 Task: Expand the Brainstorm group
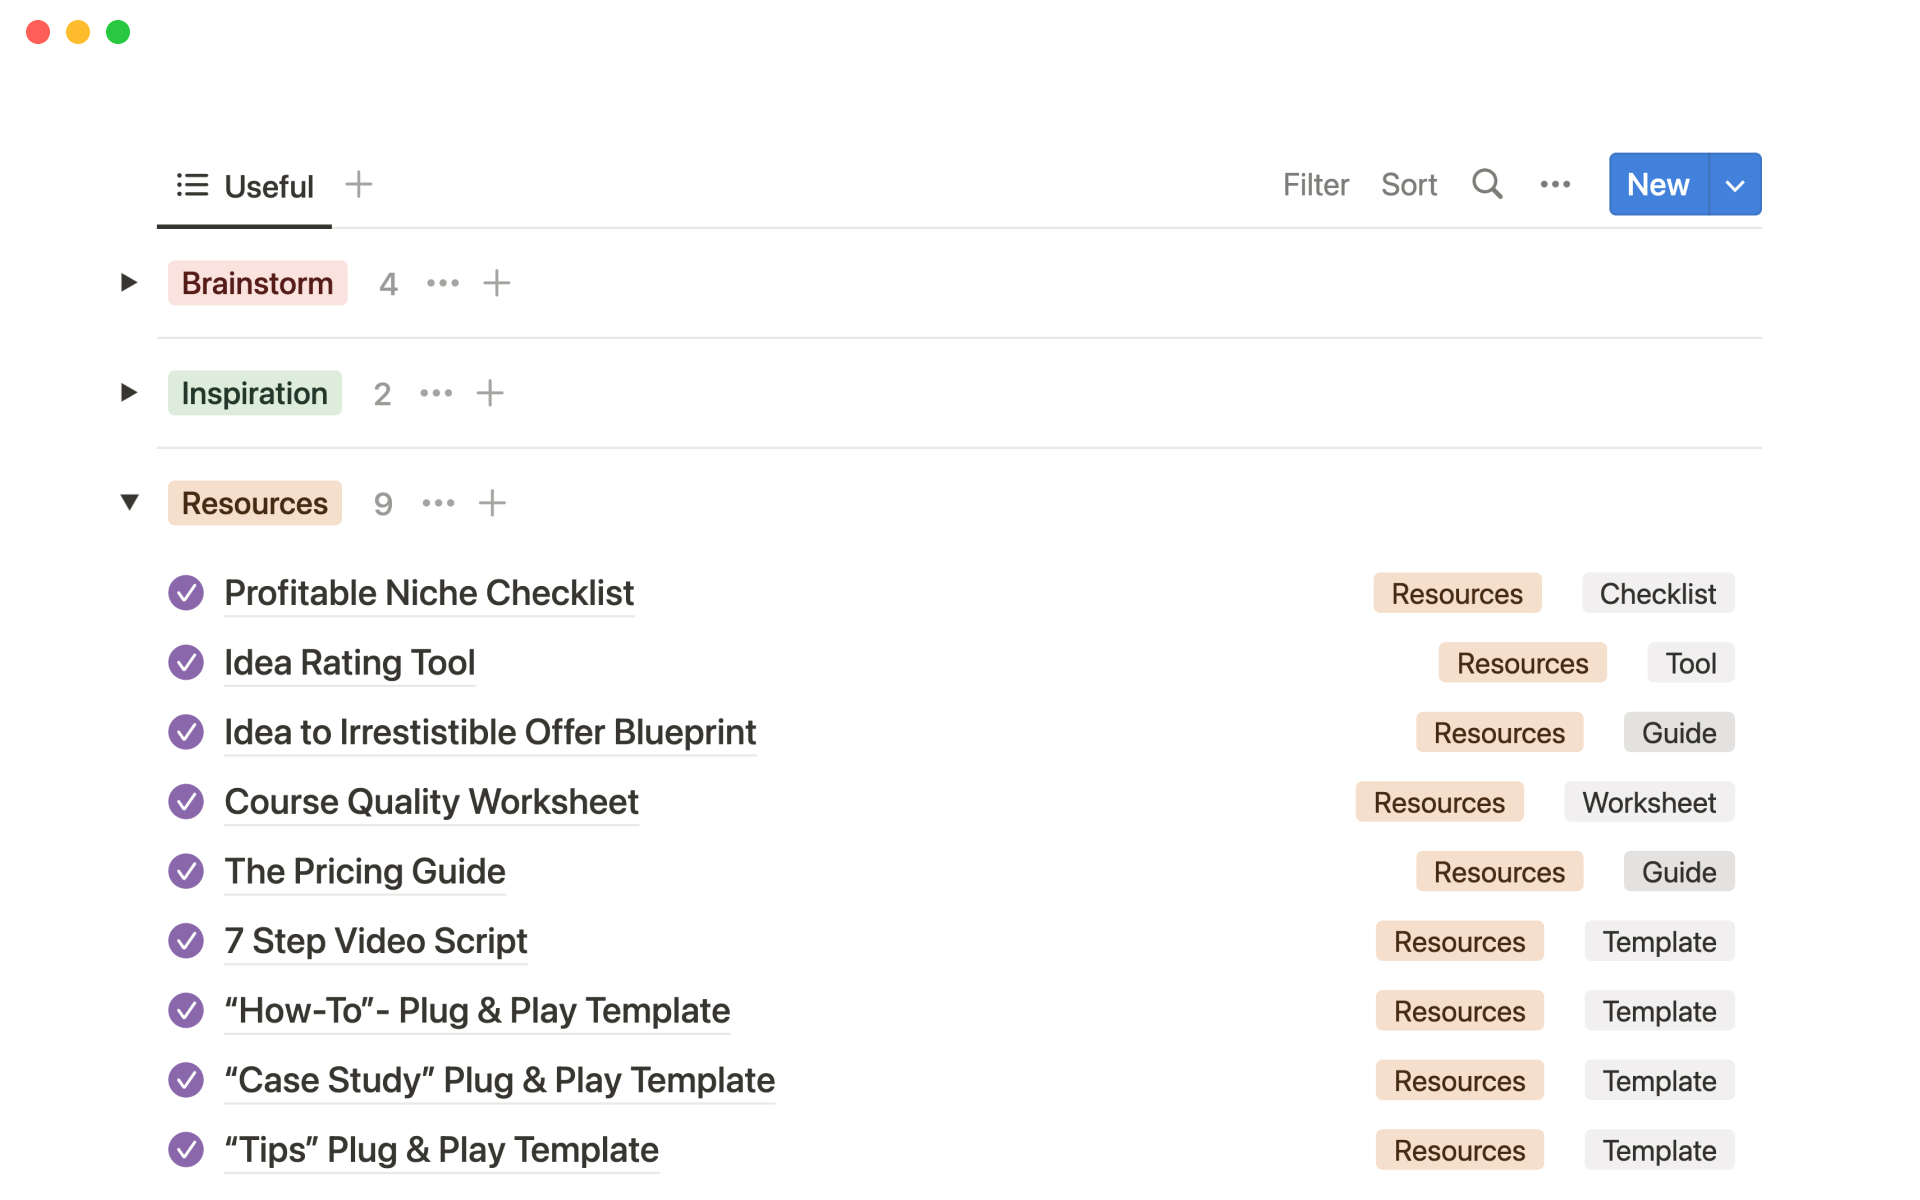point(129,283)
